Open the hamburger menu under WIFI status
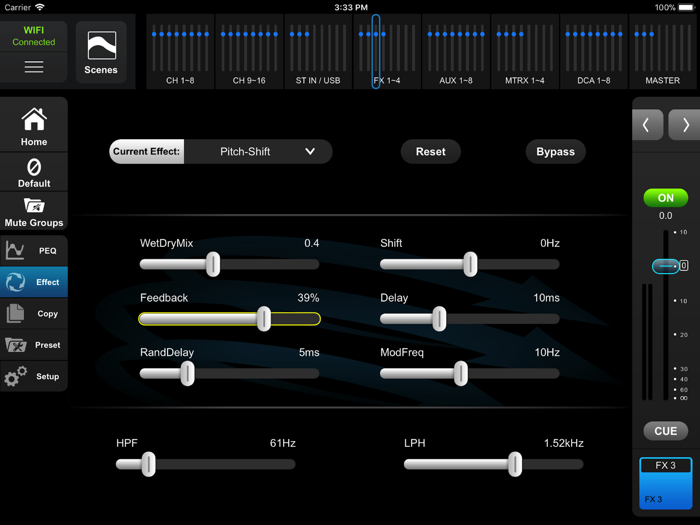 tap(34, 67)
